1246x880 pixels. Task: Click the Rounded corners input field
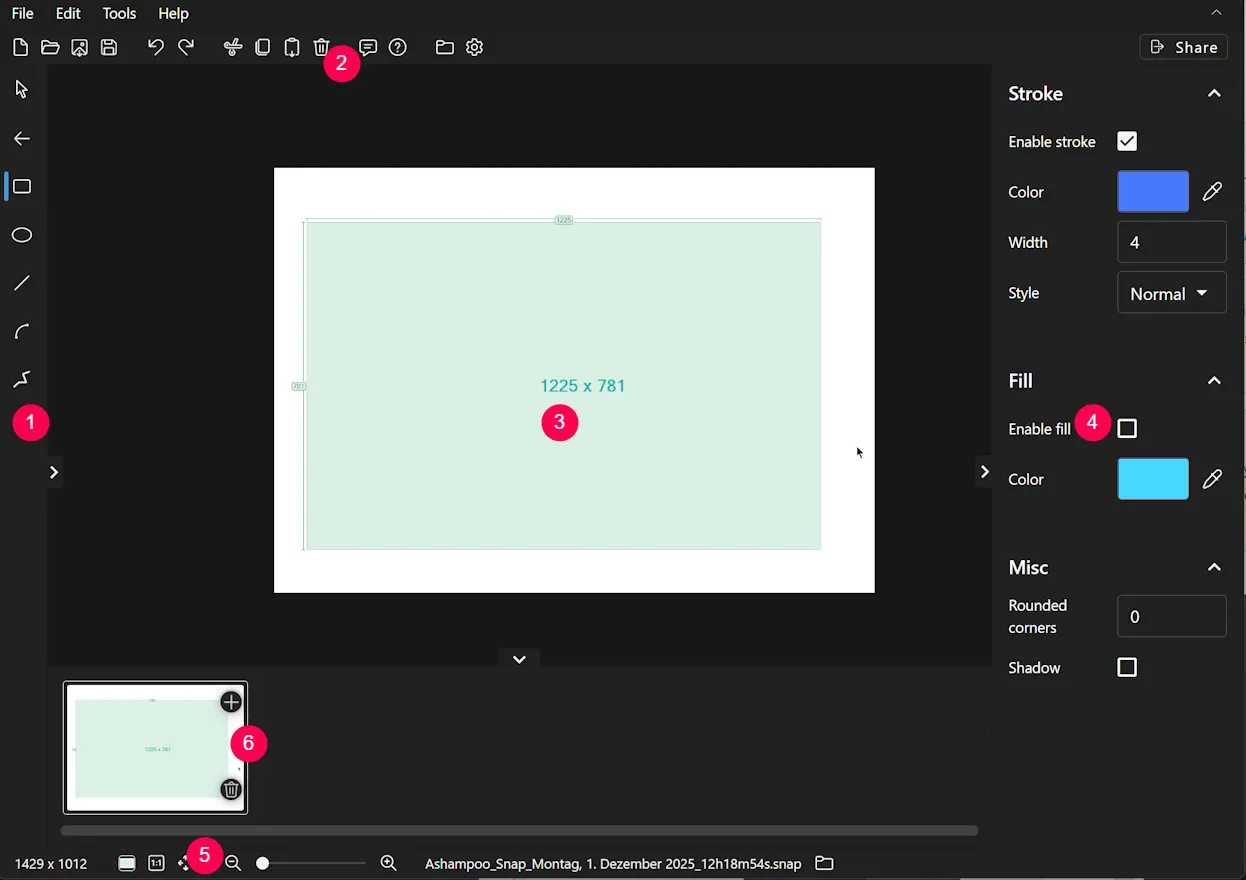click(1171, 616)
